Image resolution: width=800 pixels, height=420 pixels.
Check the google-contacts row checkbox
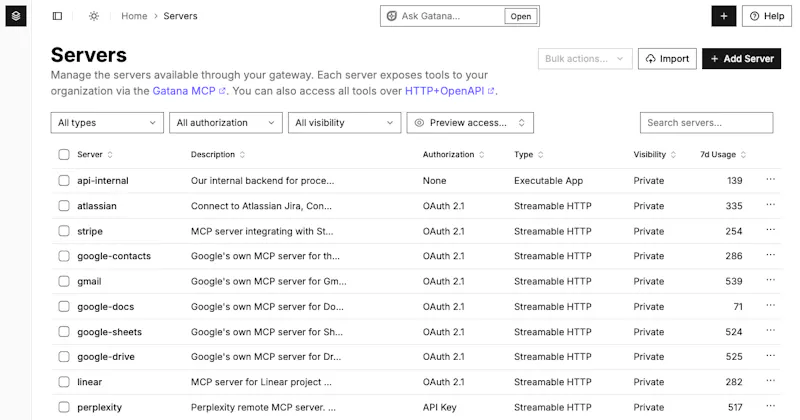tap(64, 256)
